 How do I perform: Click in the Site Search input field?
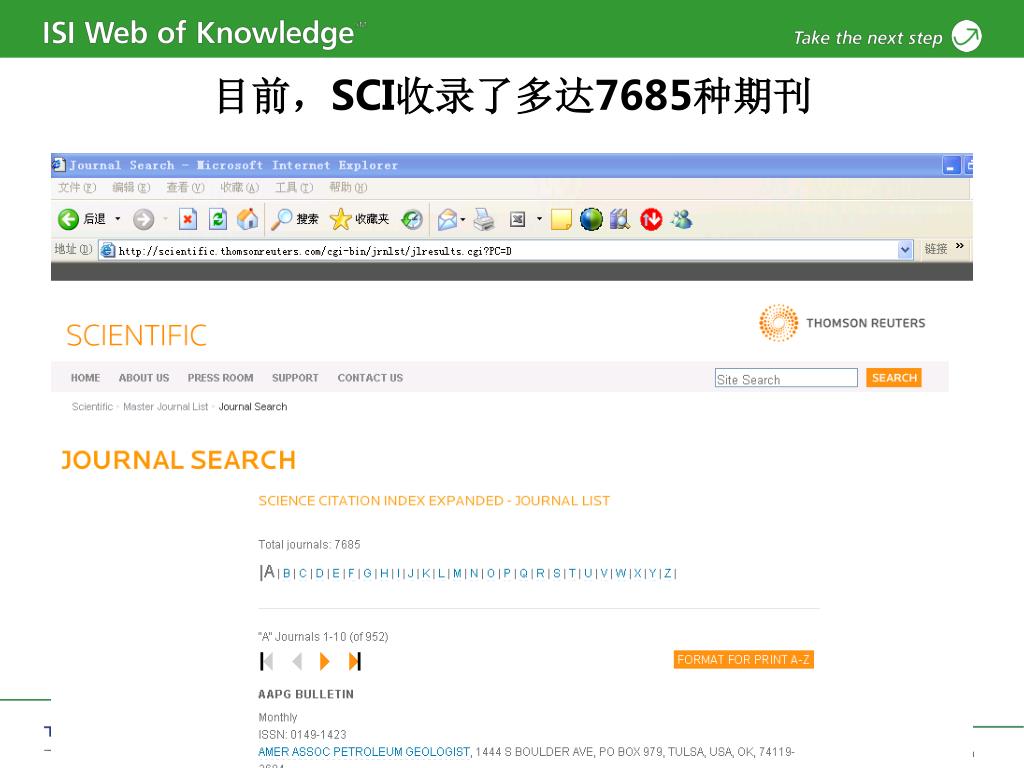click(786, 378)
